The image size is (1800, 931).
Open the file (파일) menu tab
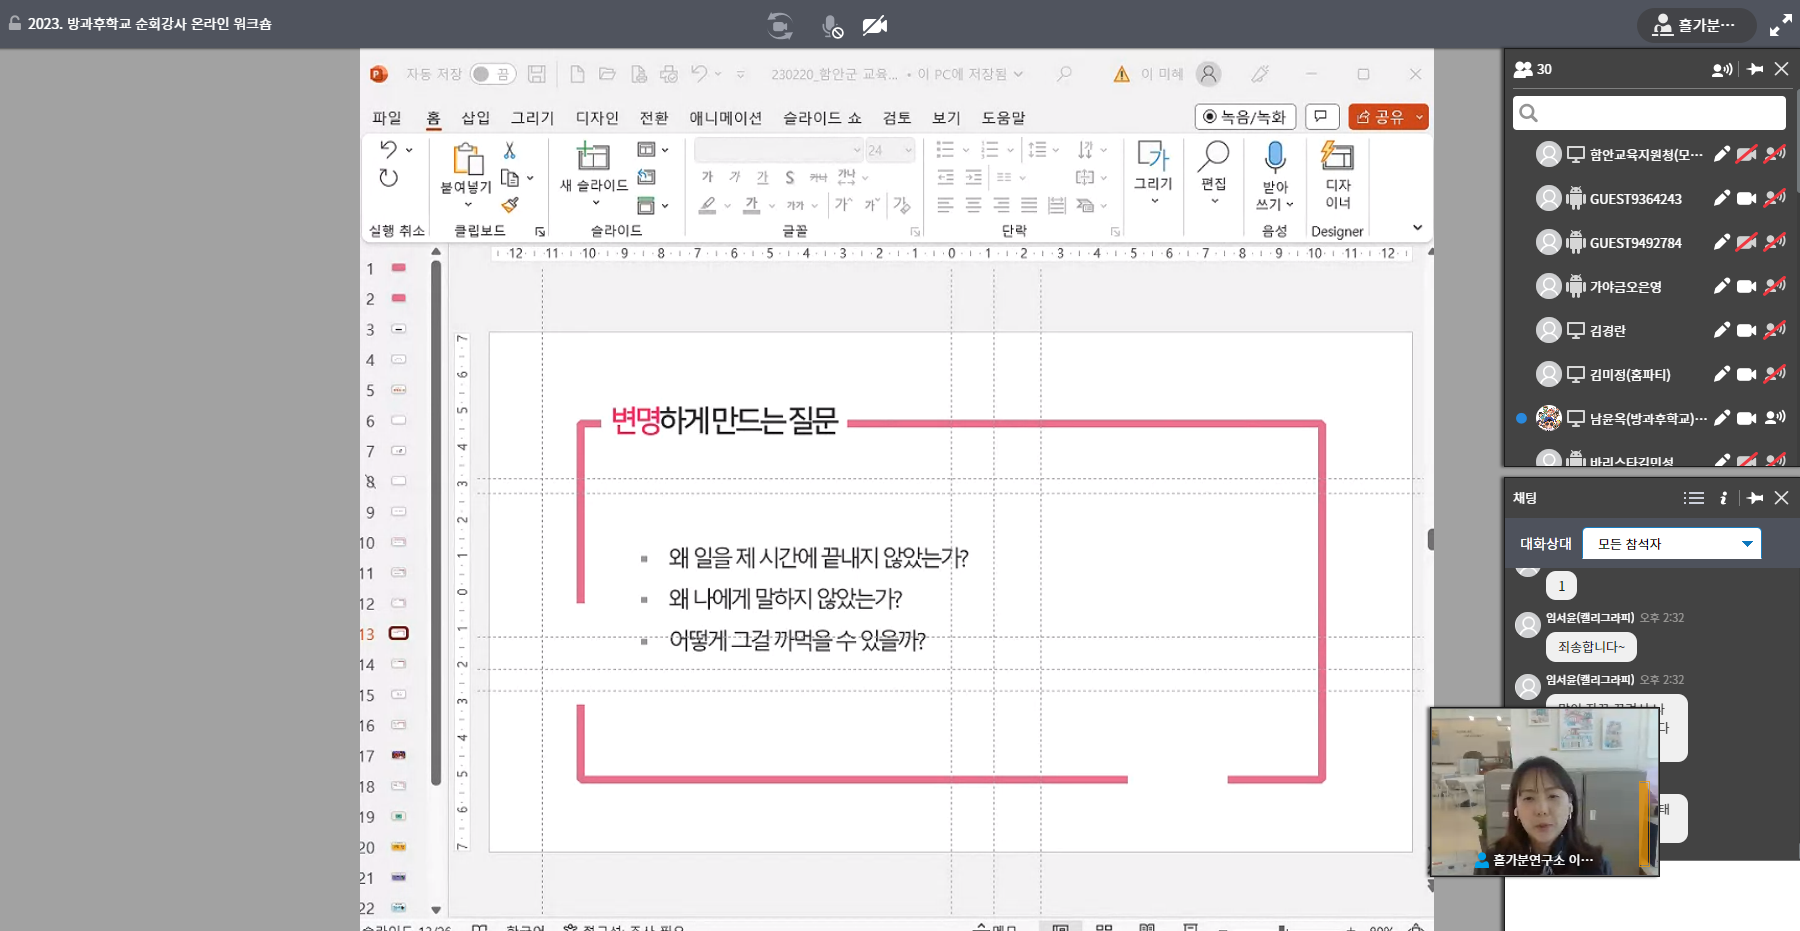coord(387,118)
